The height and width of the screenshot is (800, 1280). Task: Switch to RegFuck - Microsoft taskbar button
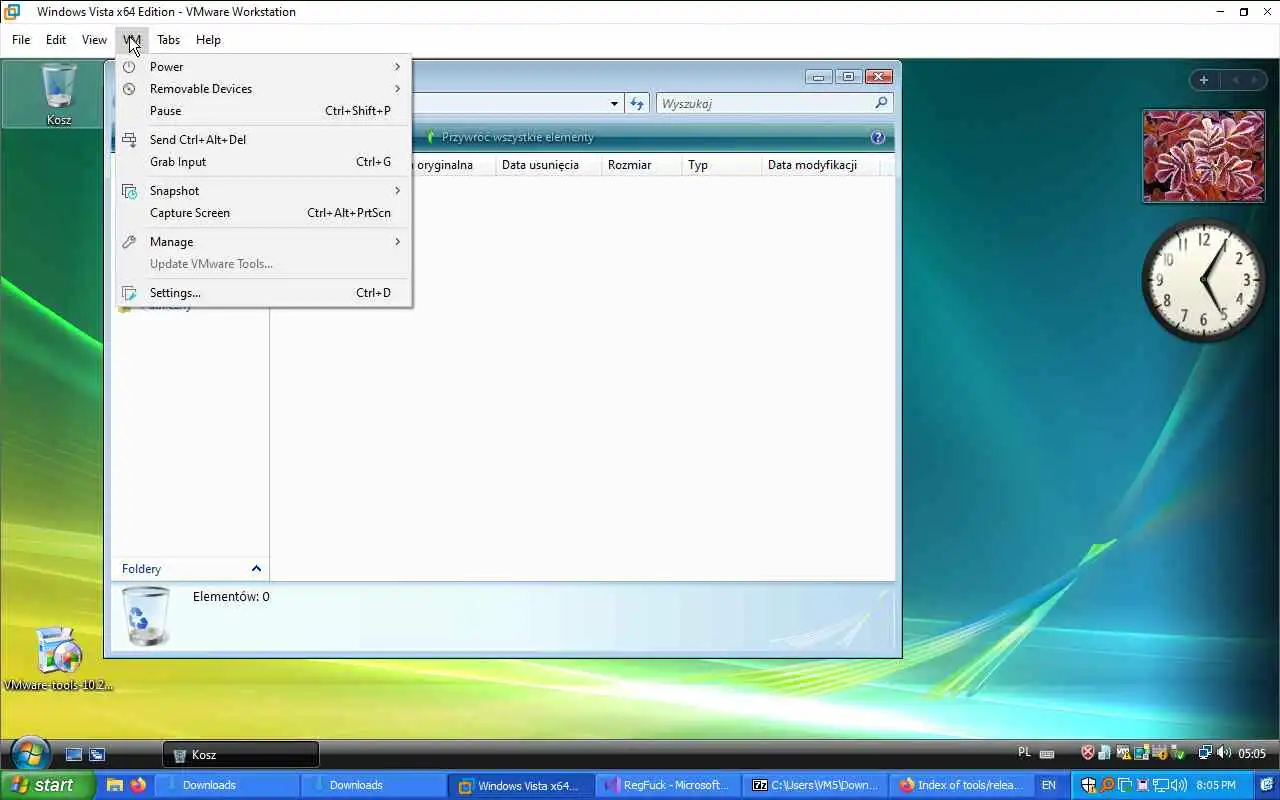click(x=668, y=785)
